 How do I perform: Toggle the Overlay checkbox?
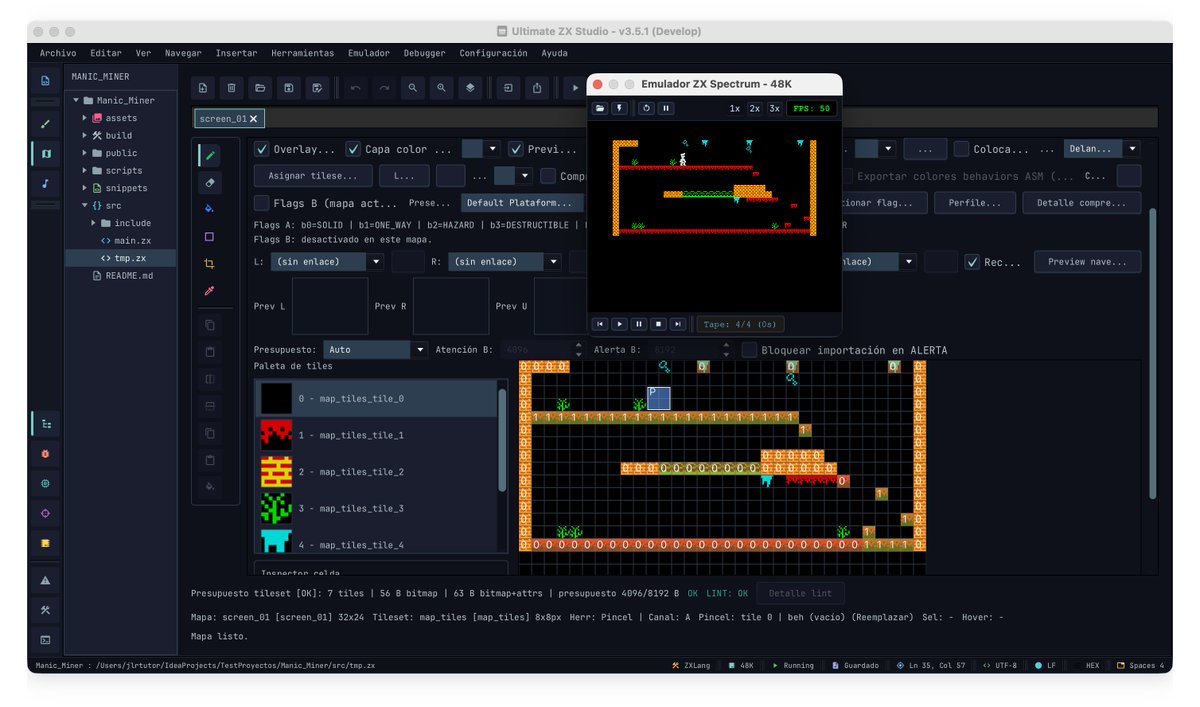point(262,149)
